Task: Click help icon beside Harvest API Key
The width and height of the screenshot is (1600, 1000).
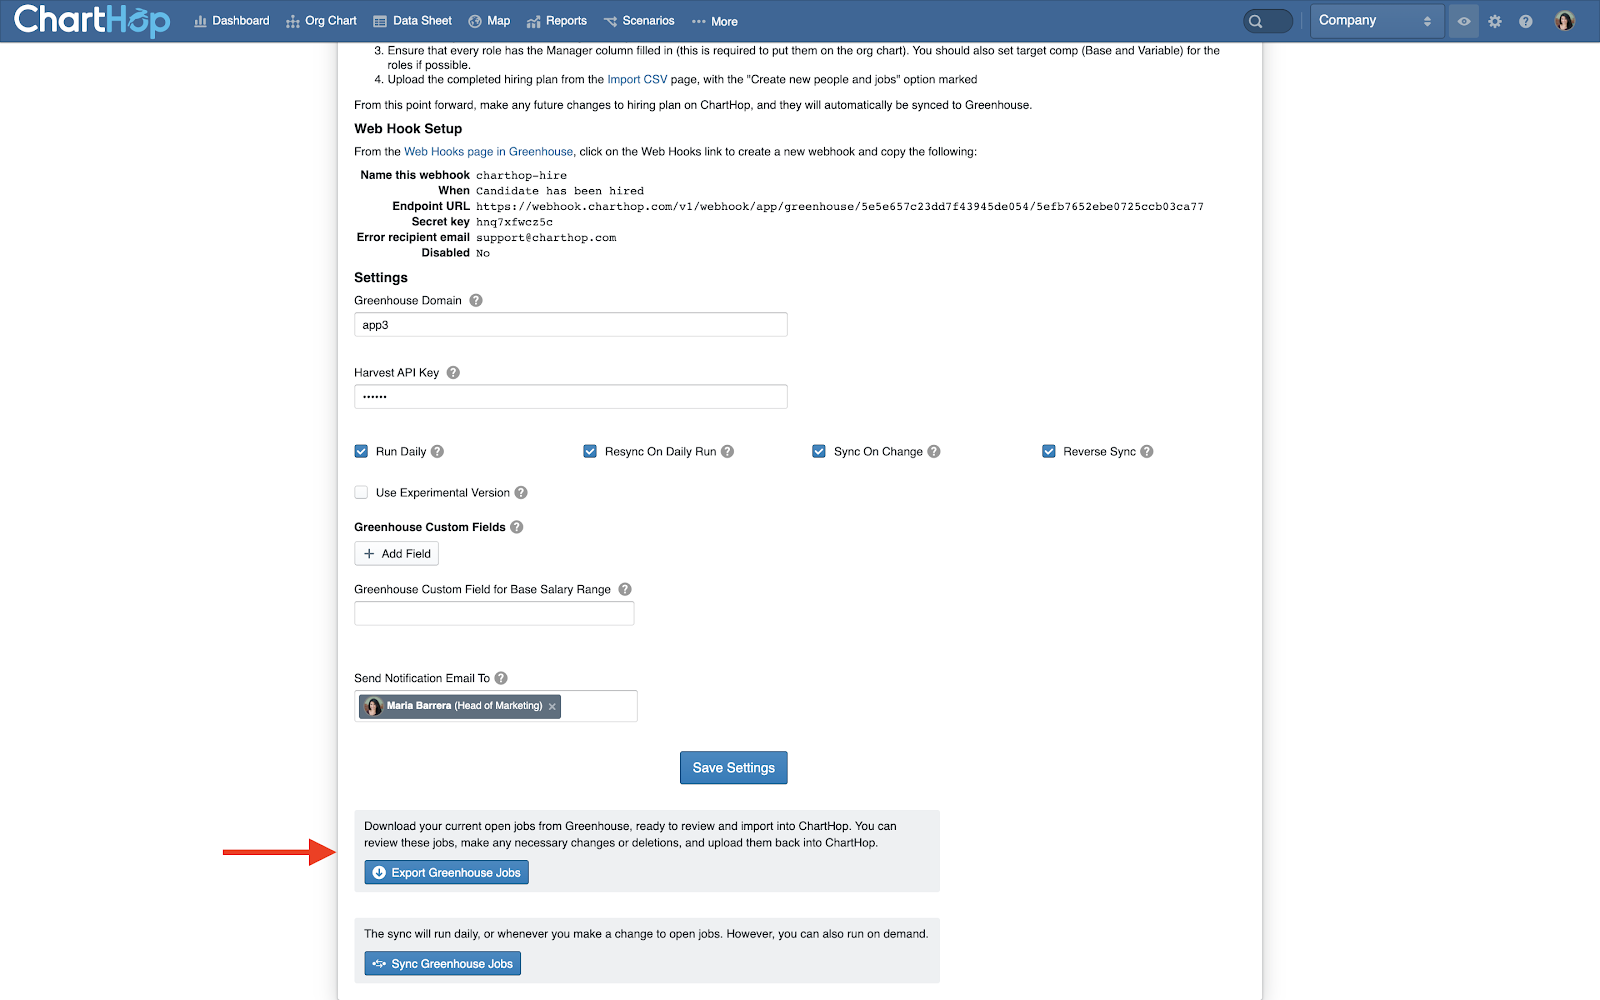Action: point(453,372)
